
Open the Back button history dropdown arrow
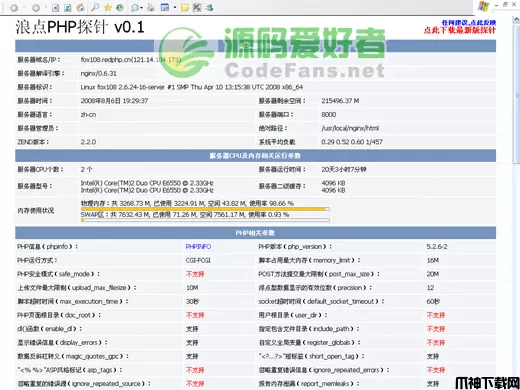(x=24, y=8)
